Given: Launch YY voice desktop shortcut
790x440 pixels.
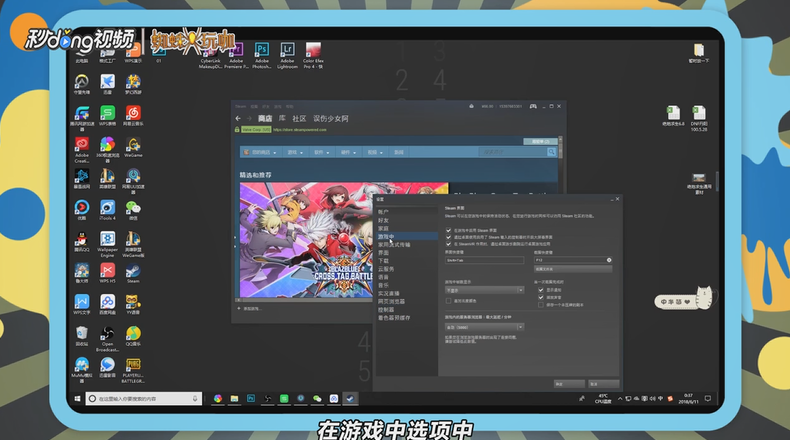Looking at the screenshot, I should pyautogui.click(x=133, y=304).
